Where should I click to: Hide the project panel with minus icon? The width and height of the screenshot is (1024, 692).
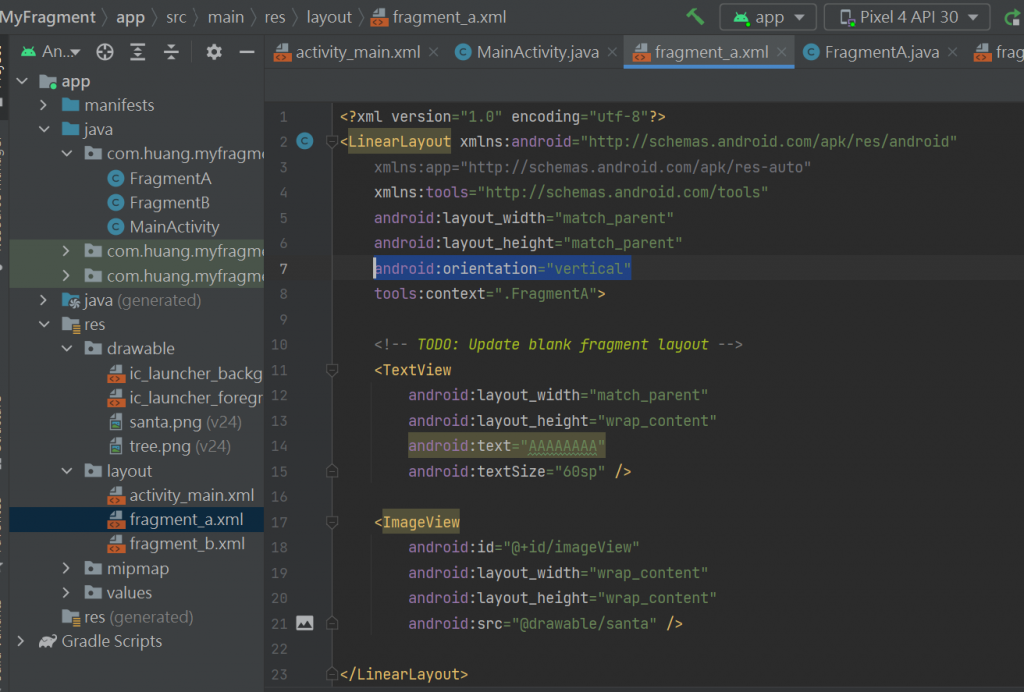pos(247,52)
